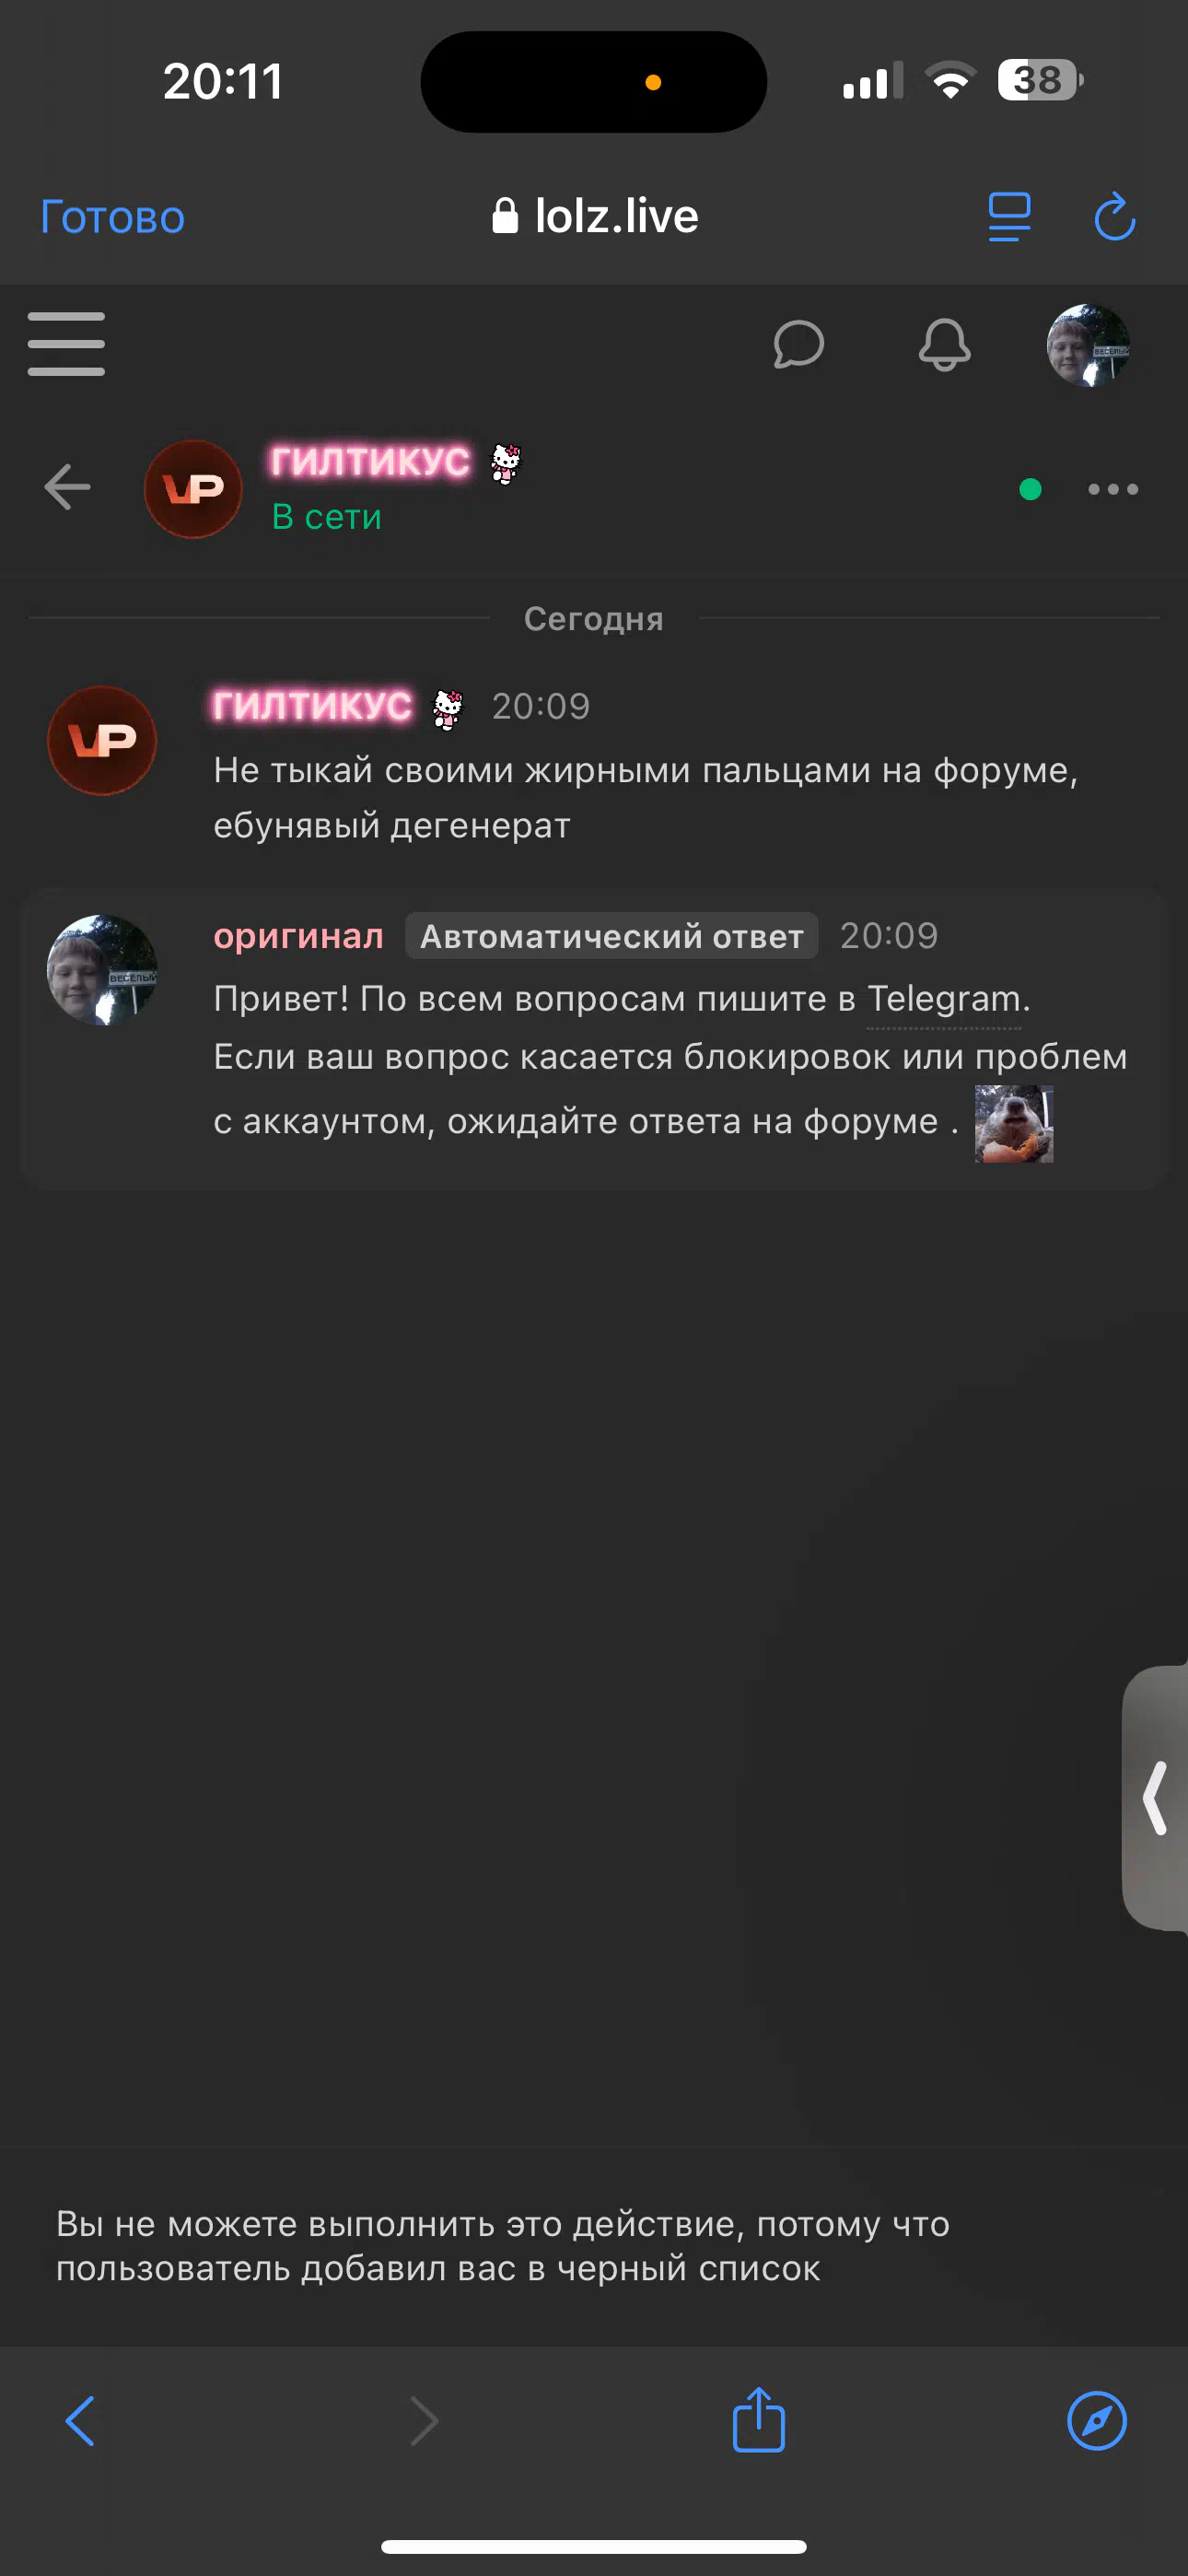
Task: Navigate back with bottom toolbar chevron
Action: coord(80,2421)
